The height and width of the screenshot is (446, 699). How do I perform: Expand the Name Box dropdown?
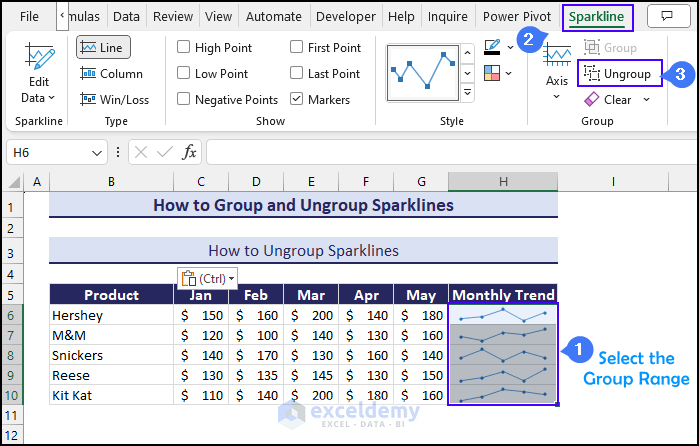click(x=97, y=153)
